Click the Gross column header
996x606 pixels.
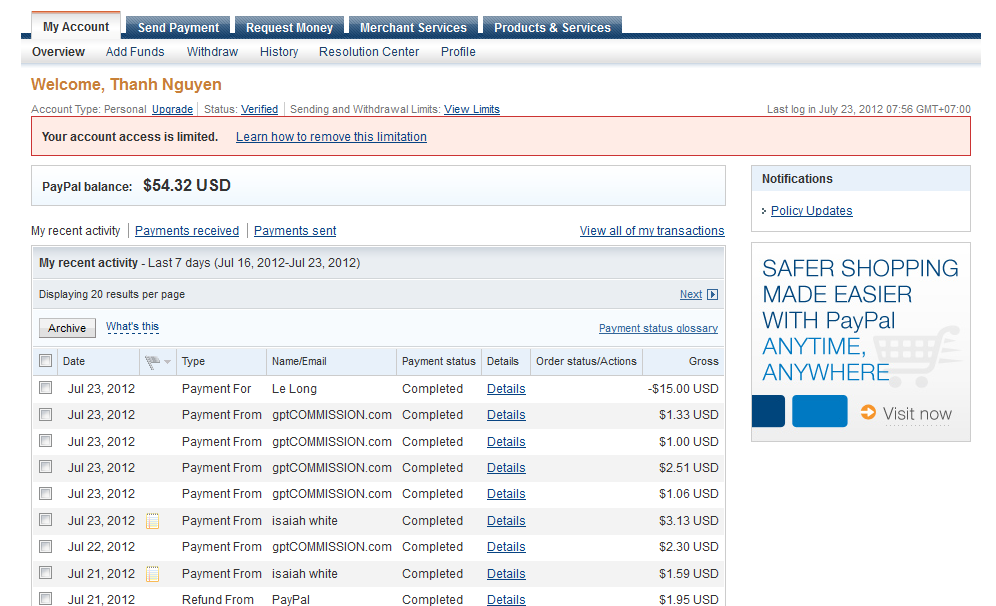(703, 361)
